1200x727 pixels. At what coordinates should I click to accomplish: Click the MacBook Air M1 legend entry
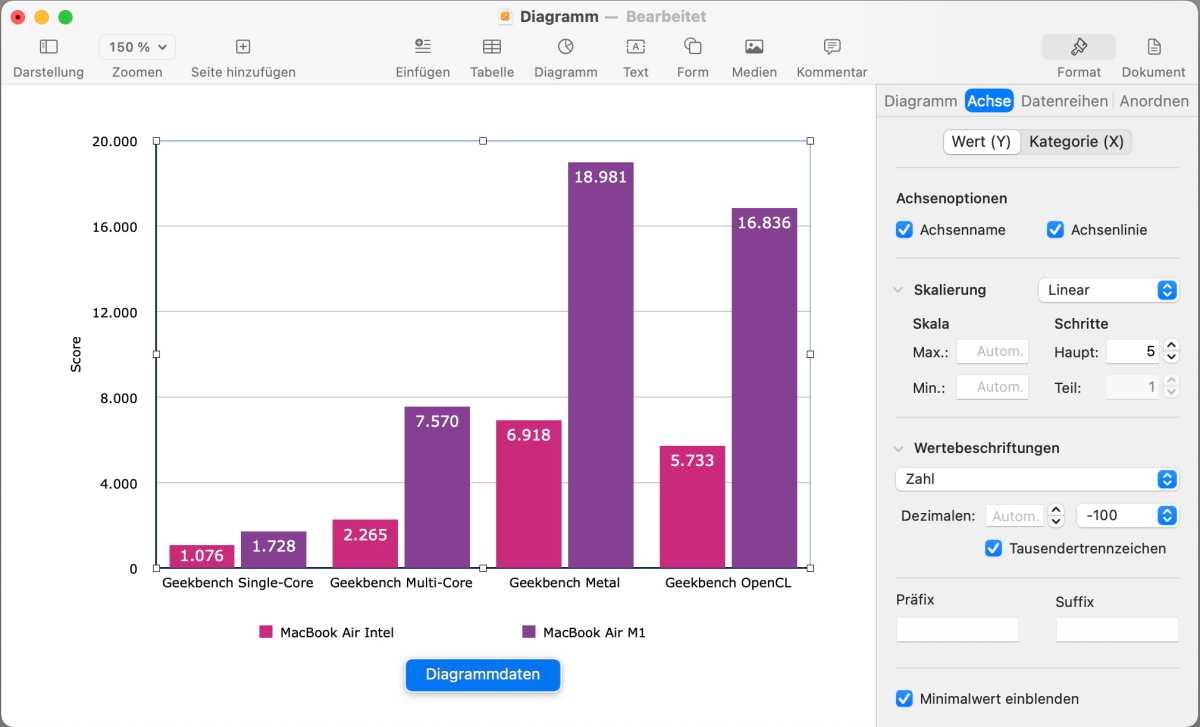tap(584, 632)
